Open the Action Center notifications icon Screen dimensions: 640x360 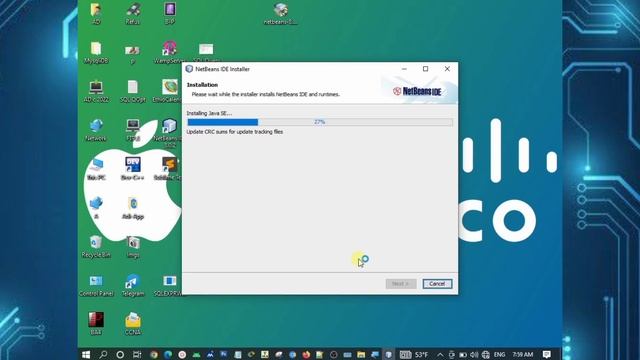[547, 354]
